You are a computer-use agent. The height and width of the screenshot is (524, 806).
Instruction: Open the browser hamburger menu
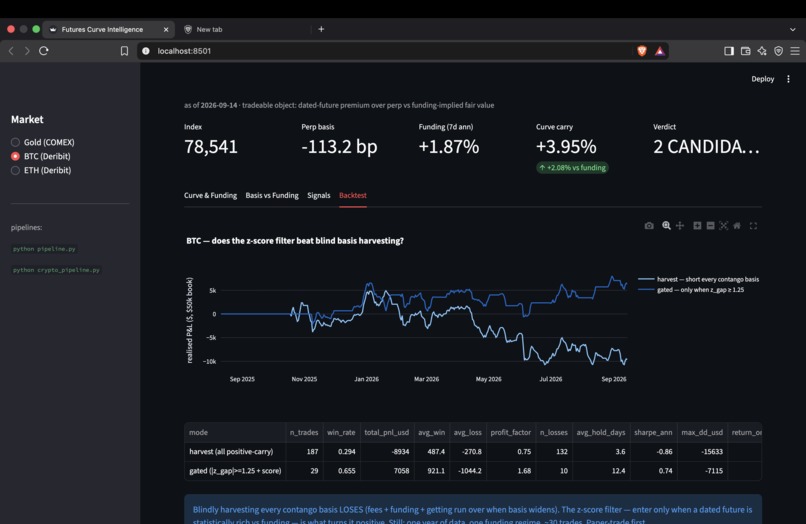[x=795, y=51]
